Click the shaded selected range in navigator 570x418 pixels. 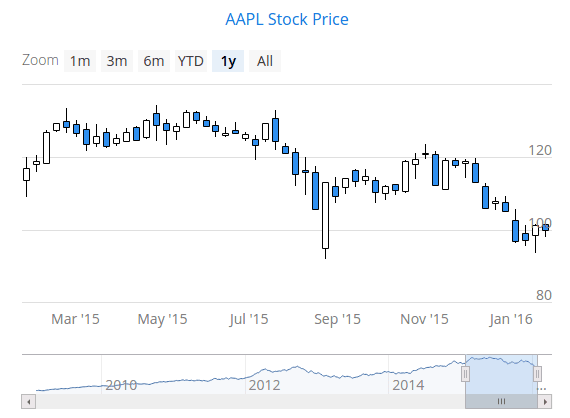pos(501,374)
